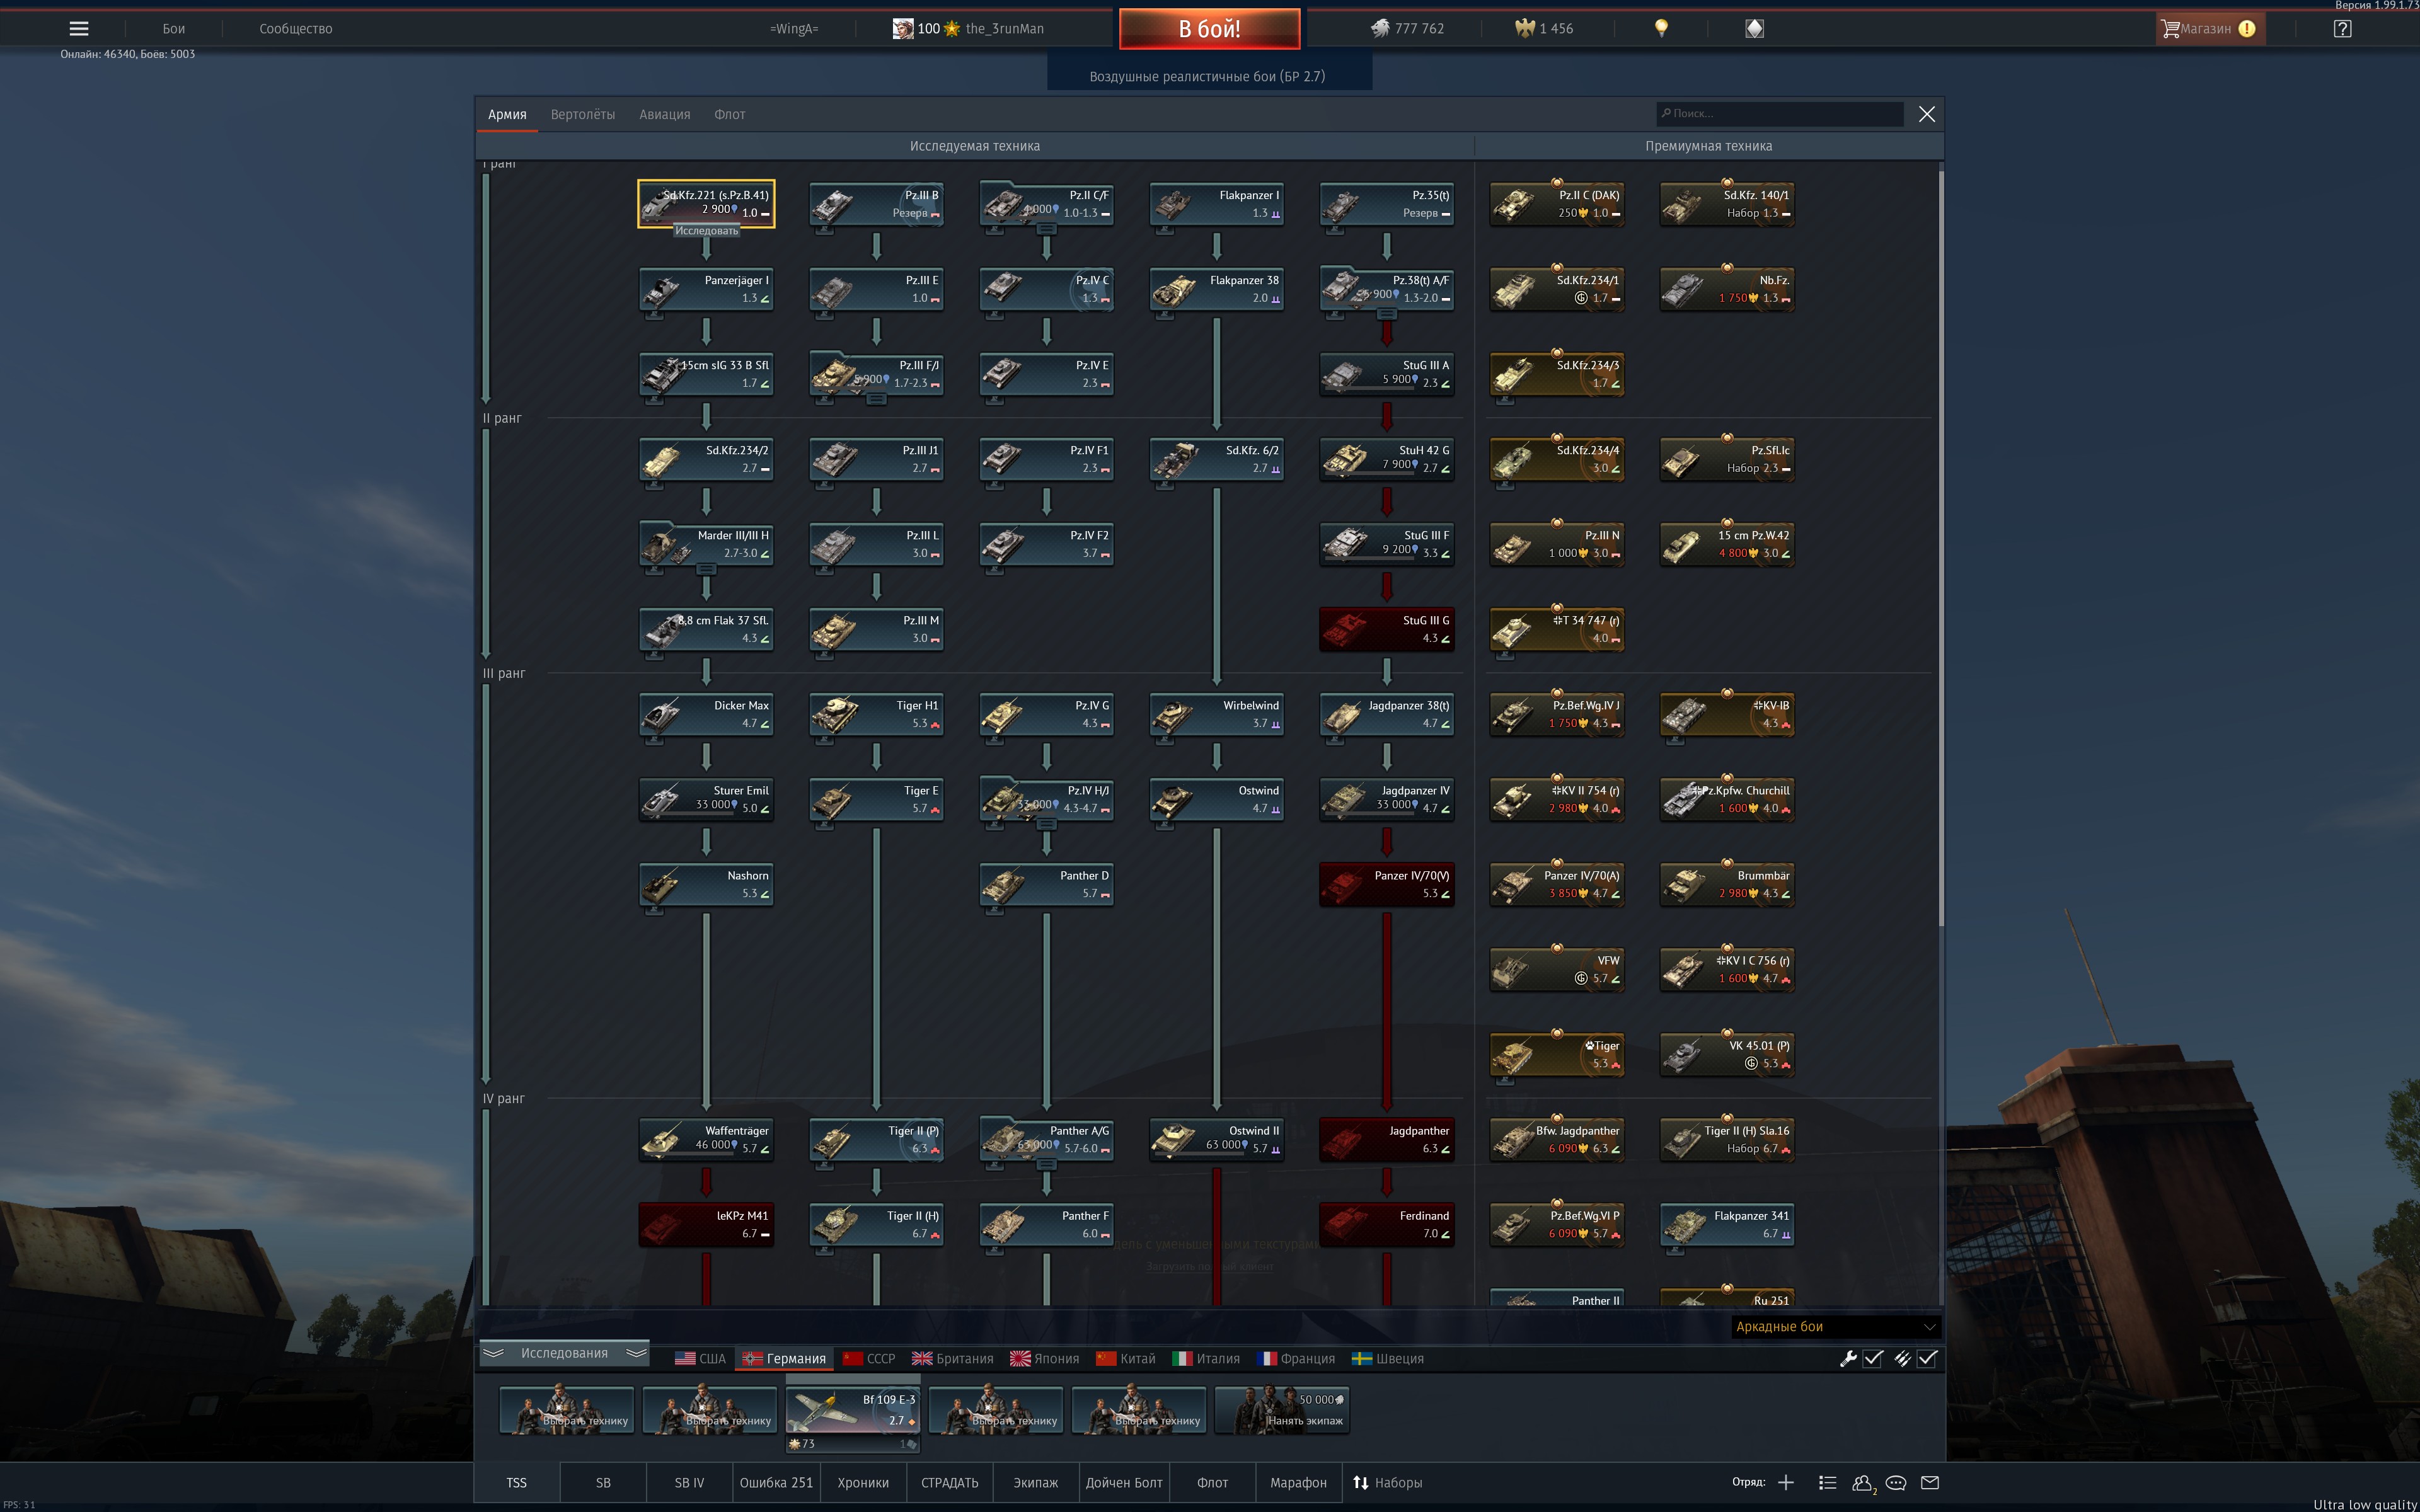Select the Ferdinand vehicle card

pyautogui.click(x=1386, y=1224)
